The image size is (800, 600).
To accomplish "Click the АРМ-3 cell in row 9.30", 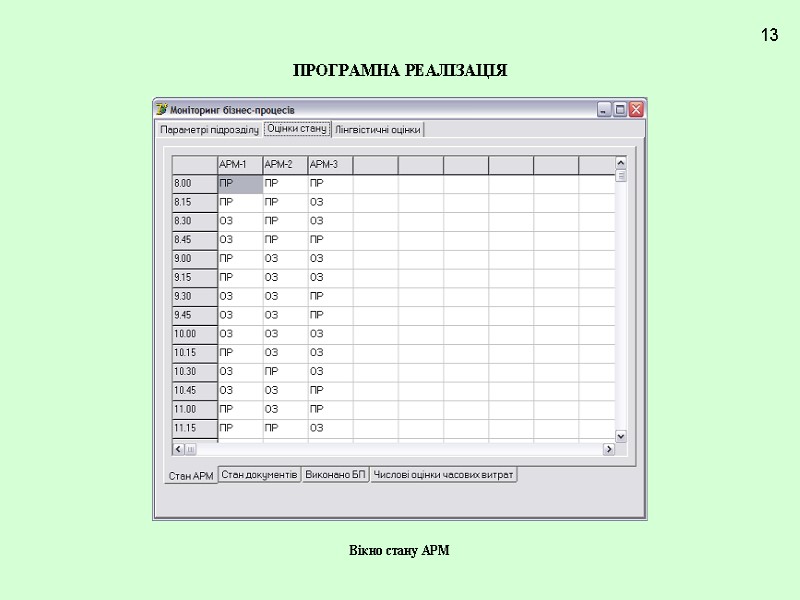I will 330,297.
